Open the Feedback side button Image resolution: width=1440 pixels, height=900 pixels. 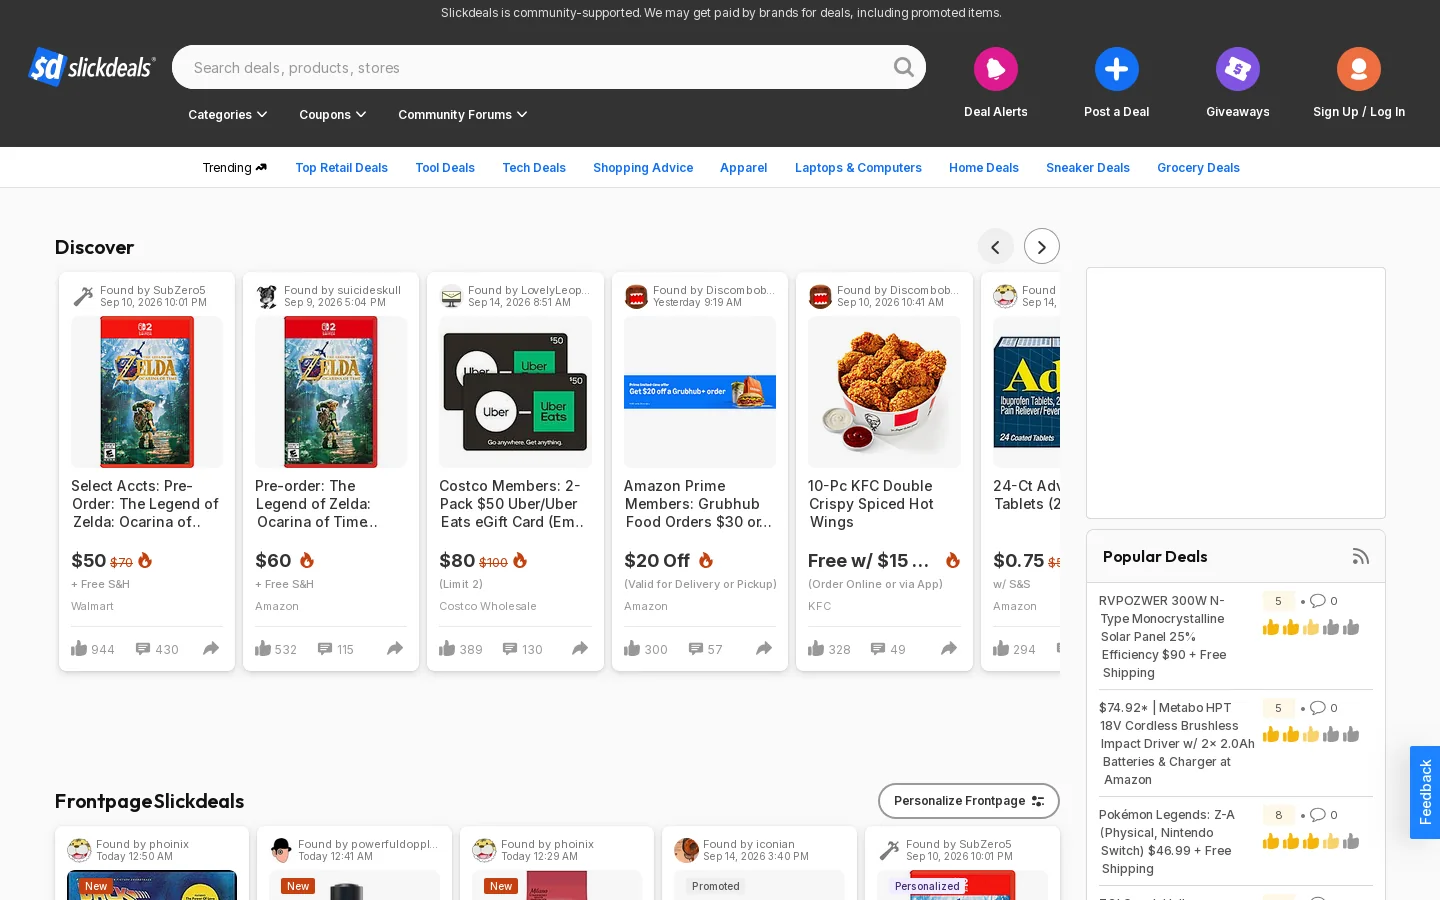(x=1425, y=792)
